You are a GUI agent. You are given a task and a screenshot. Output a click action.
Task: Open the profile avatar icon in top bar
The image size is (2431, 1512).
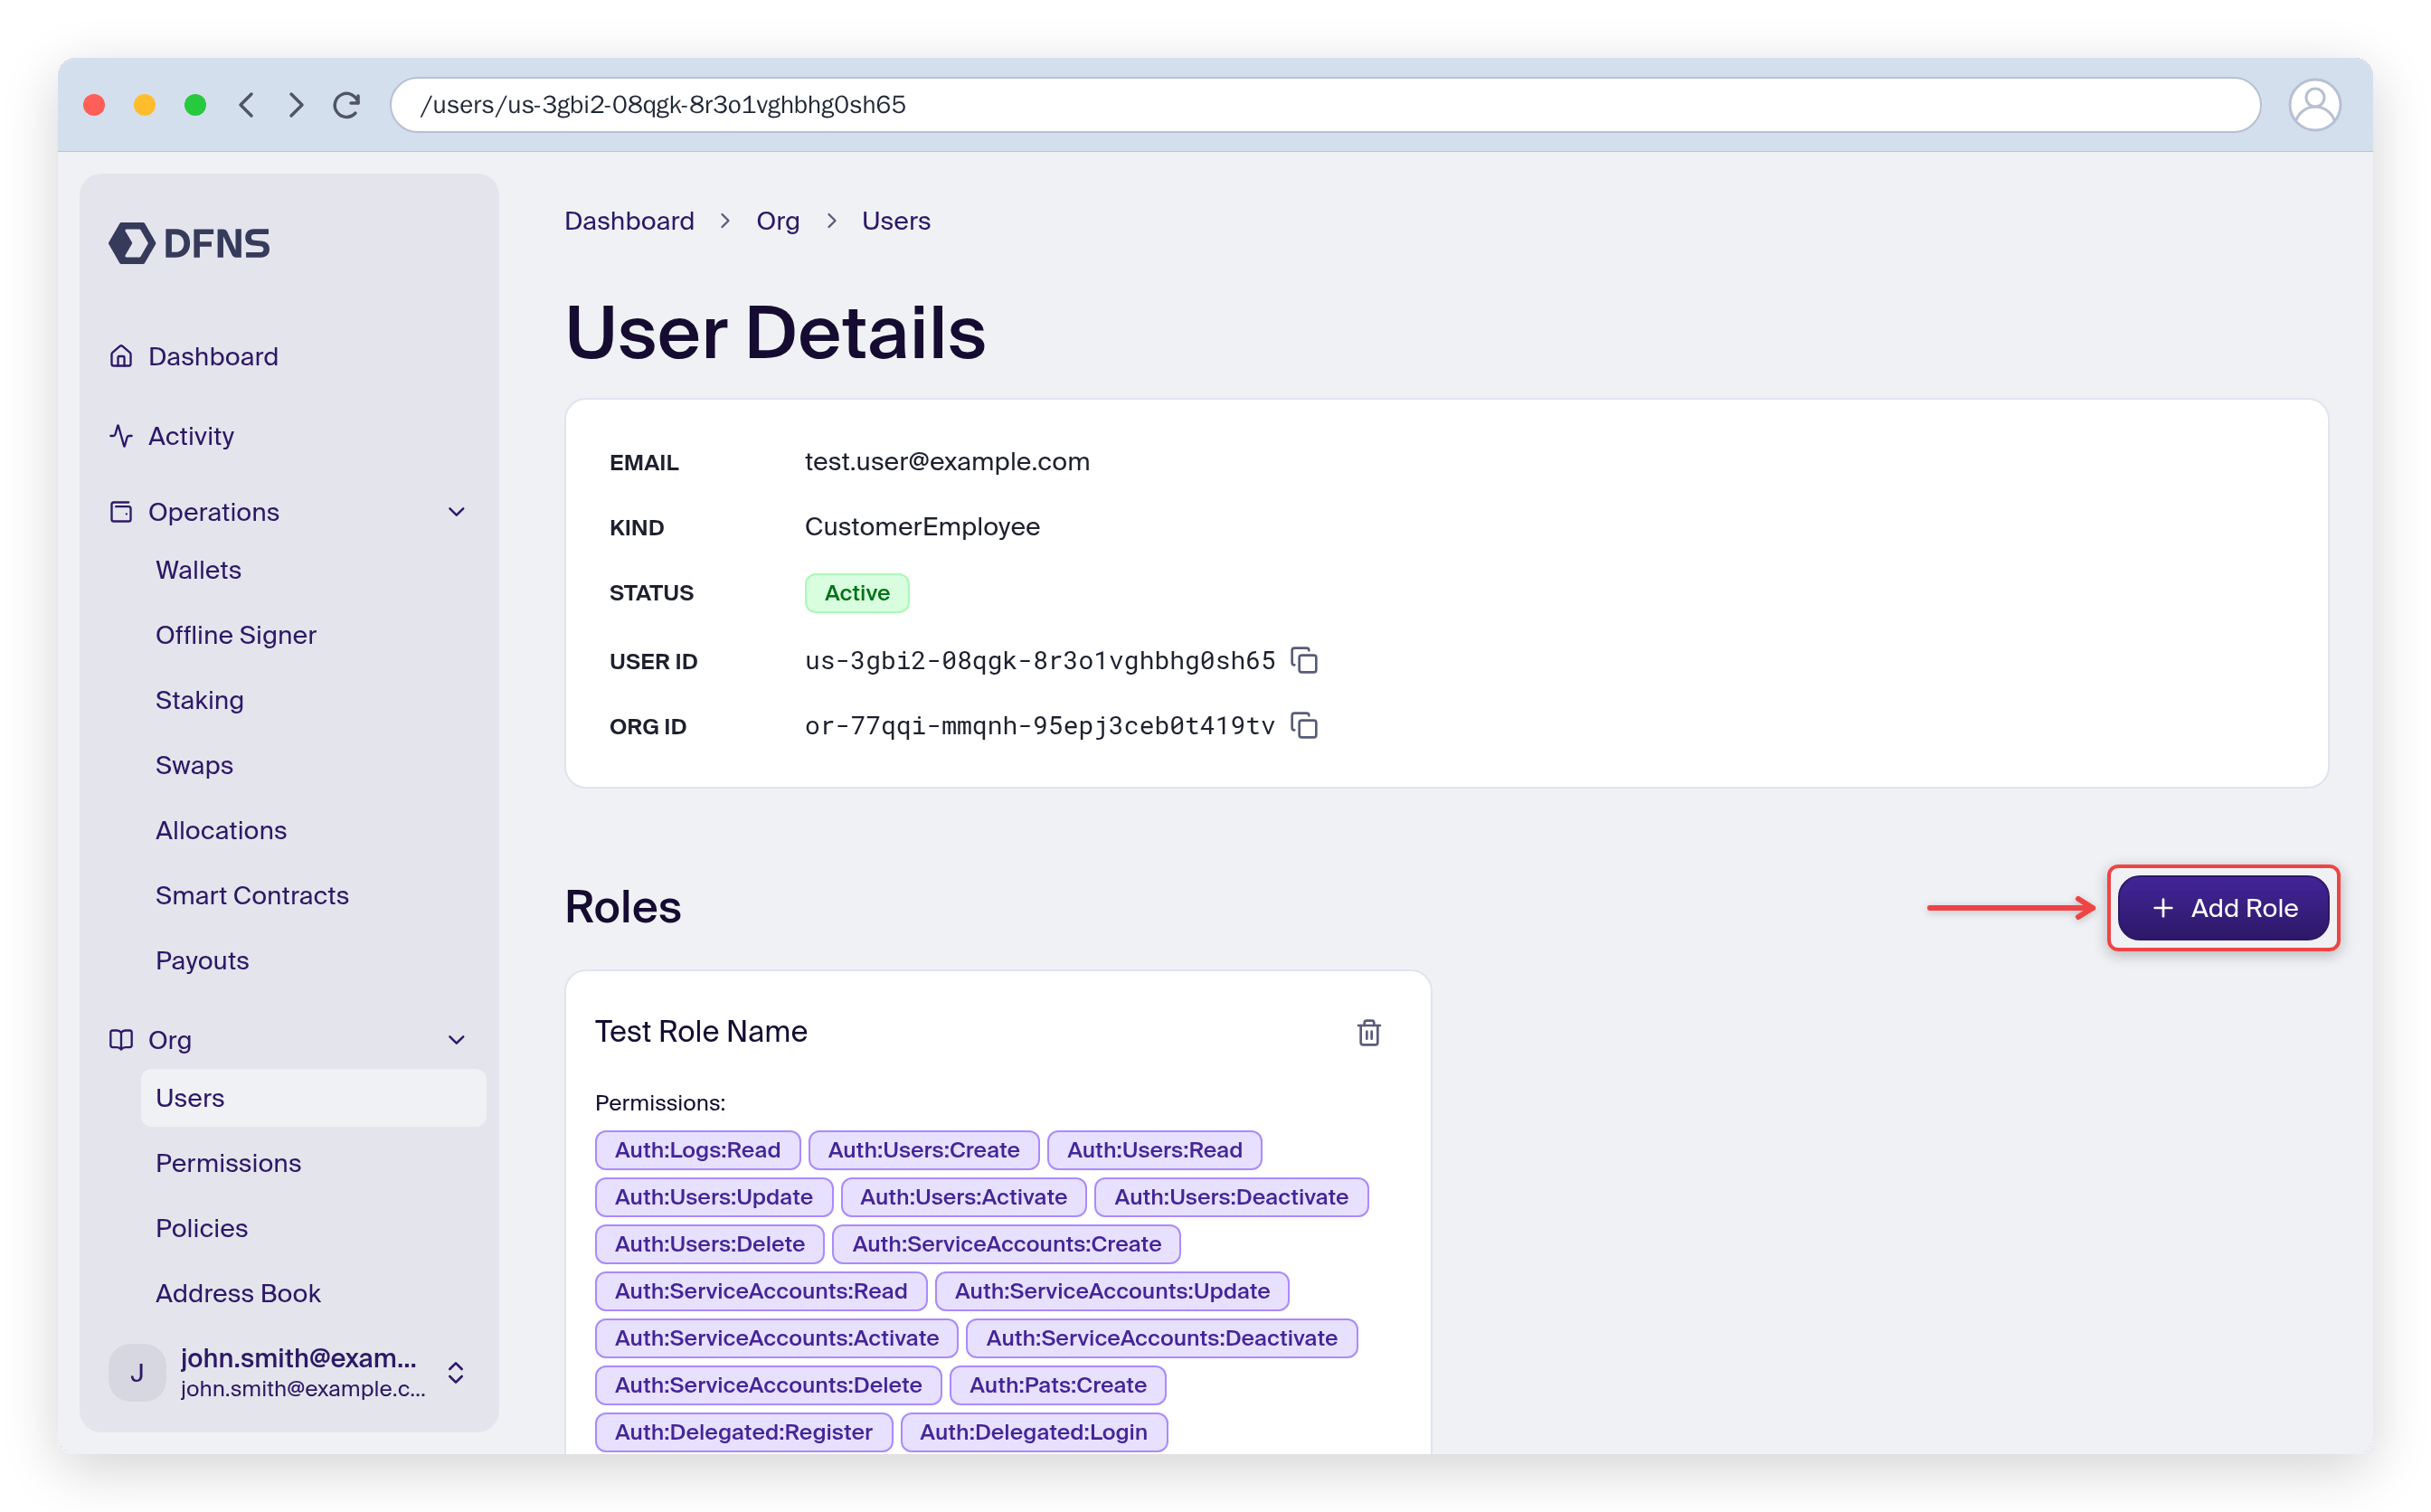(2314, 105)
